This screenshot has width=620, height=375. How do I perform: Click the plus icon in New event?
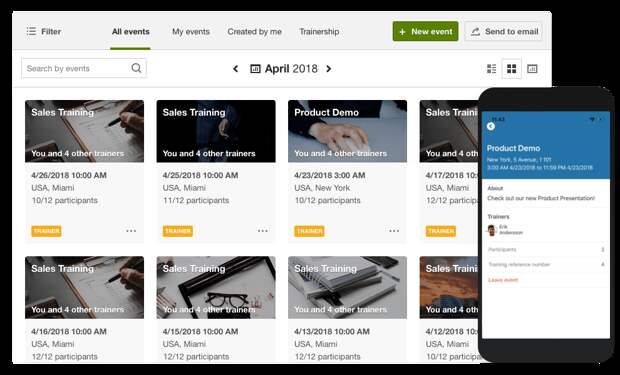(x=402, y=32)
